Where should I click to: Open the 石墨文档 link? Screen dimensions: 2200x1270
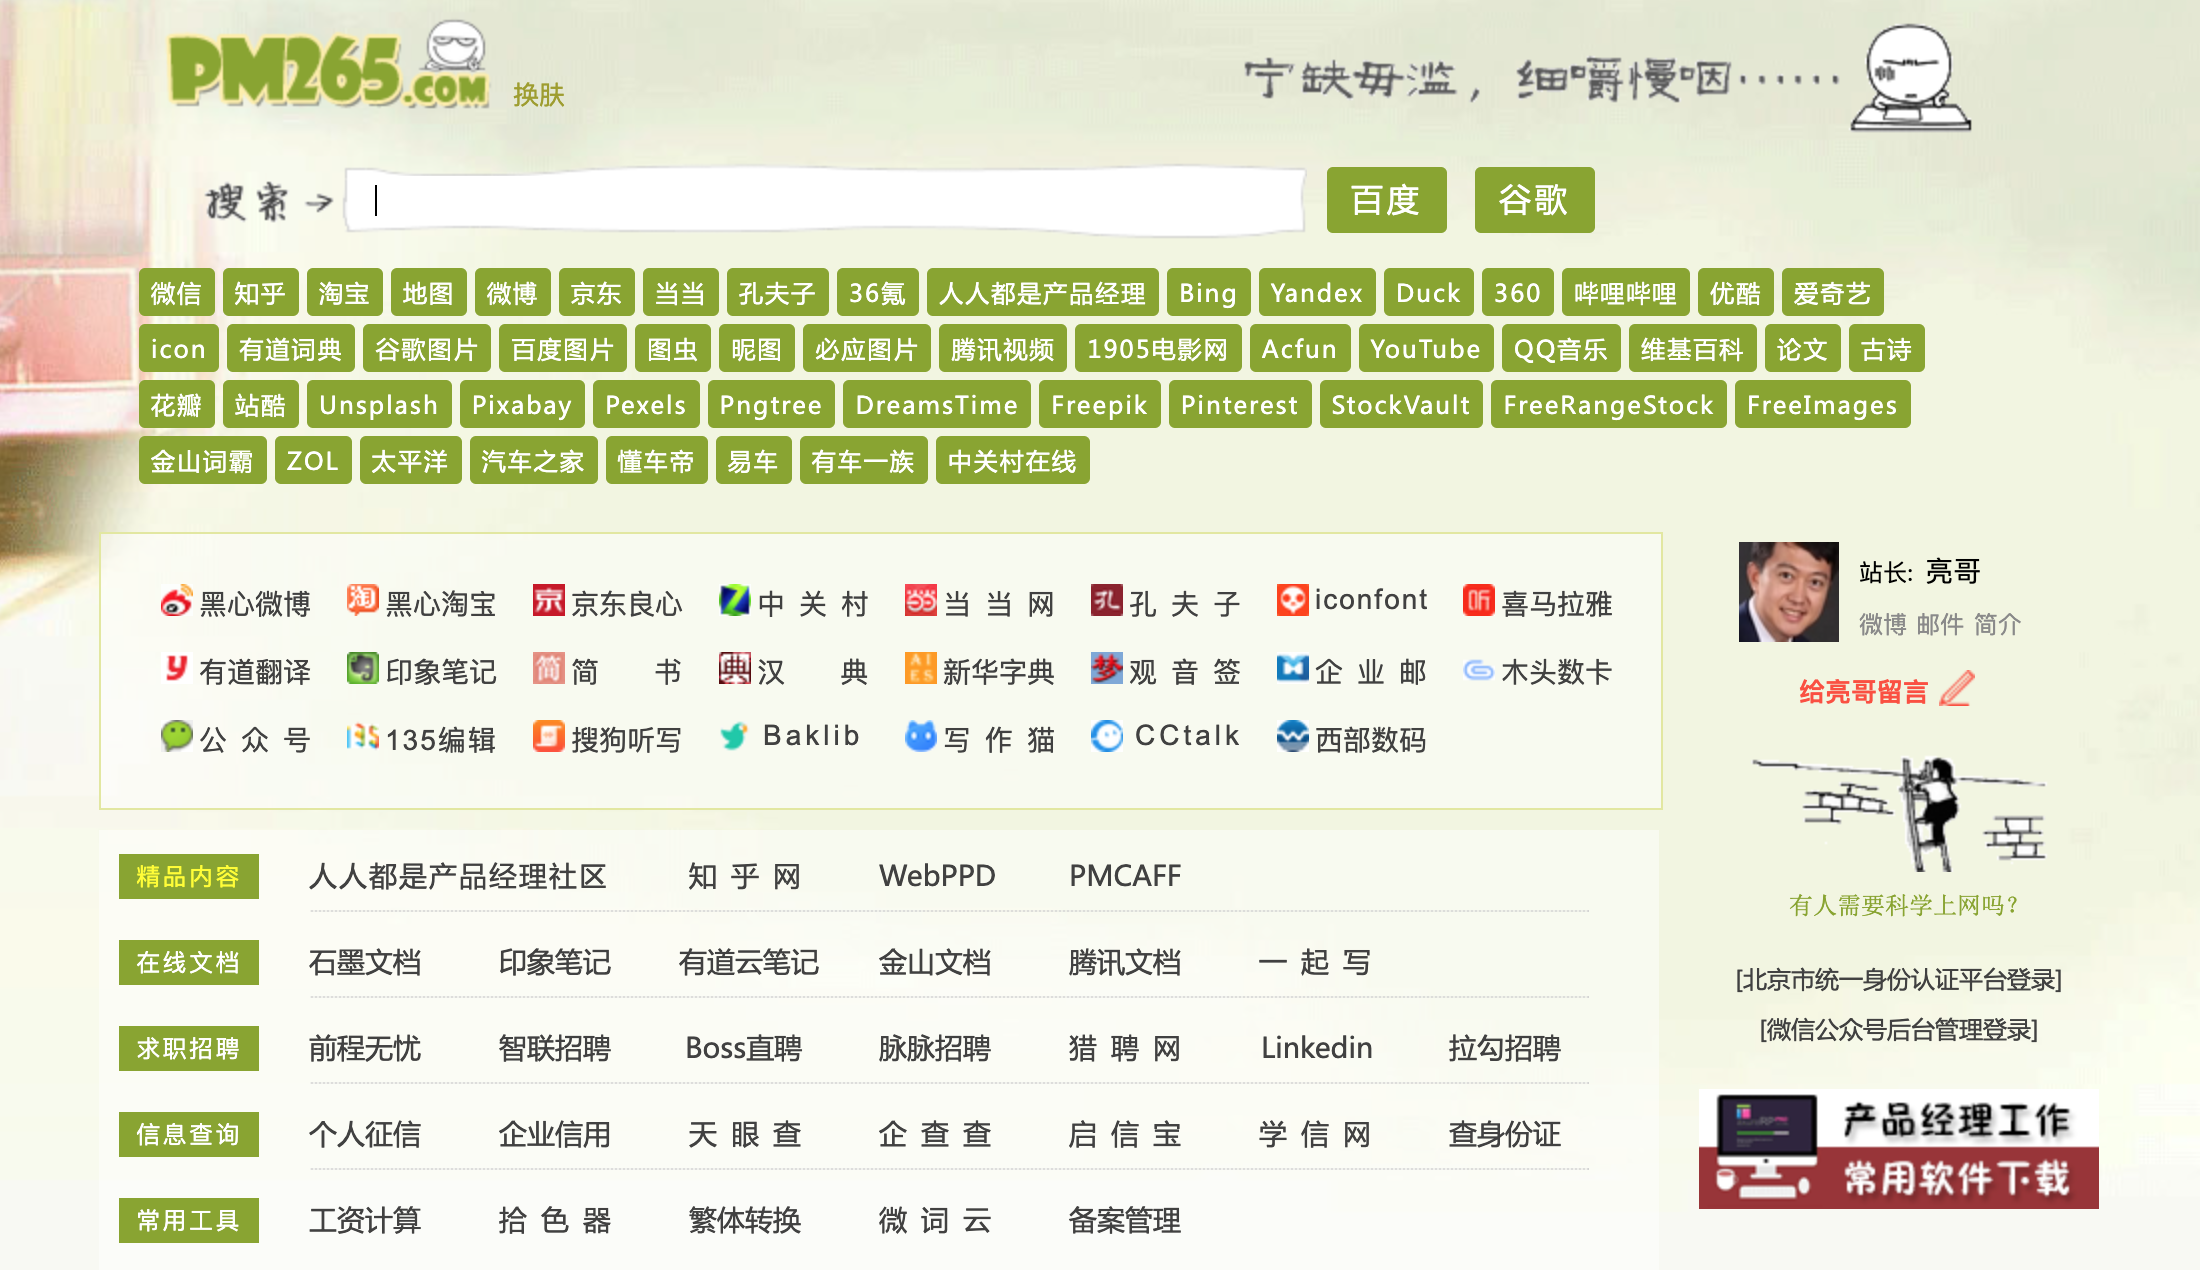point(365,962)
